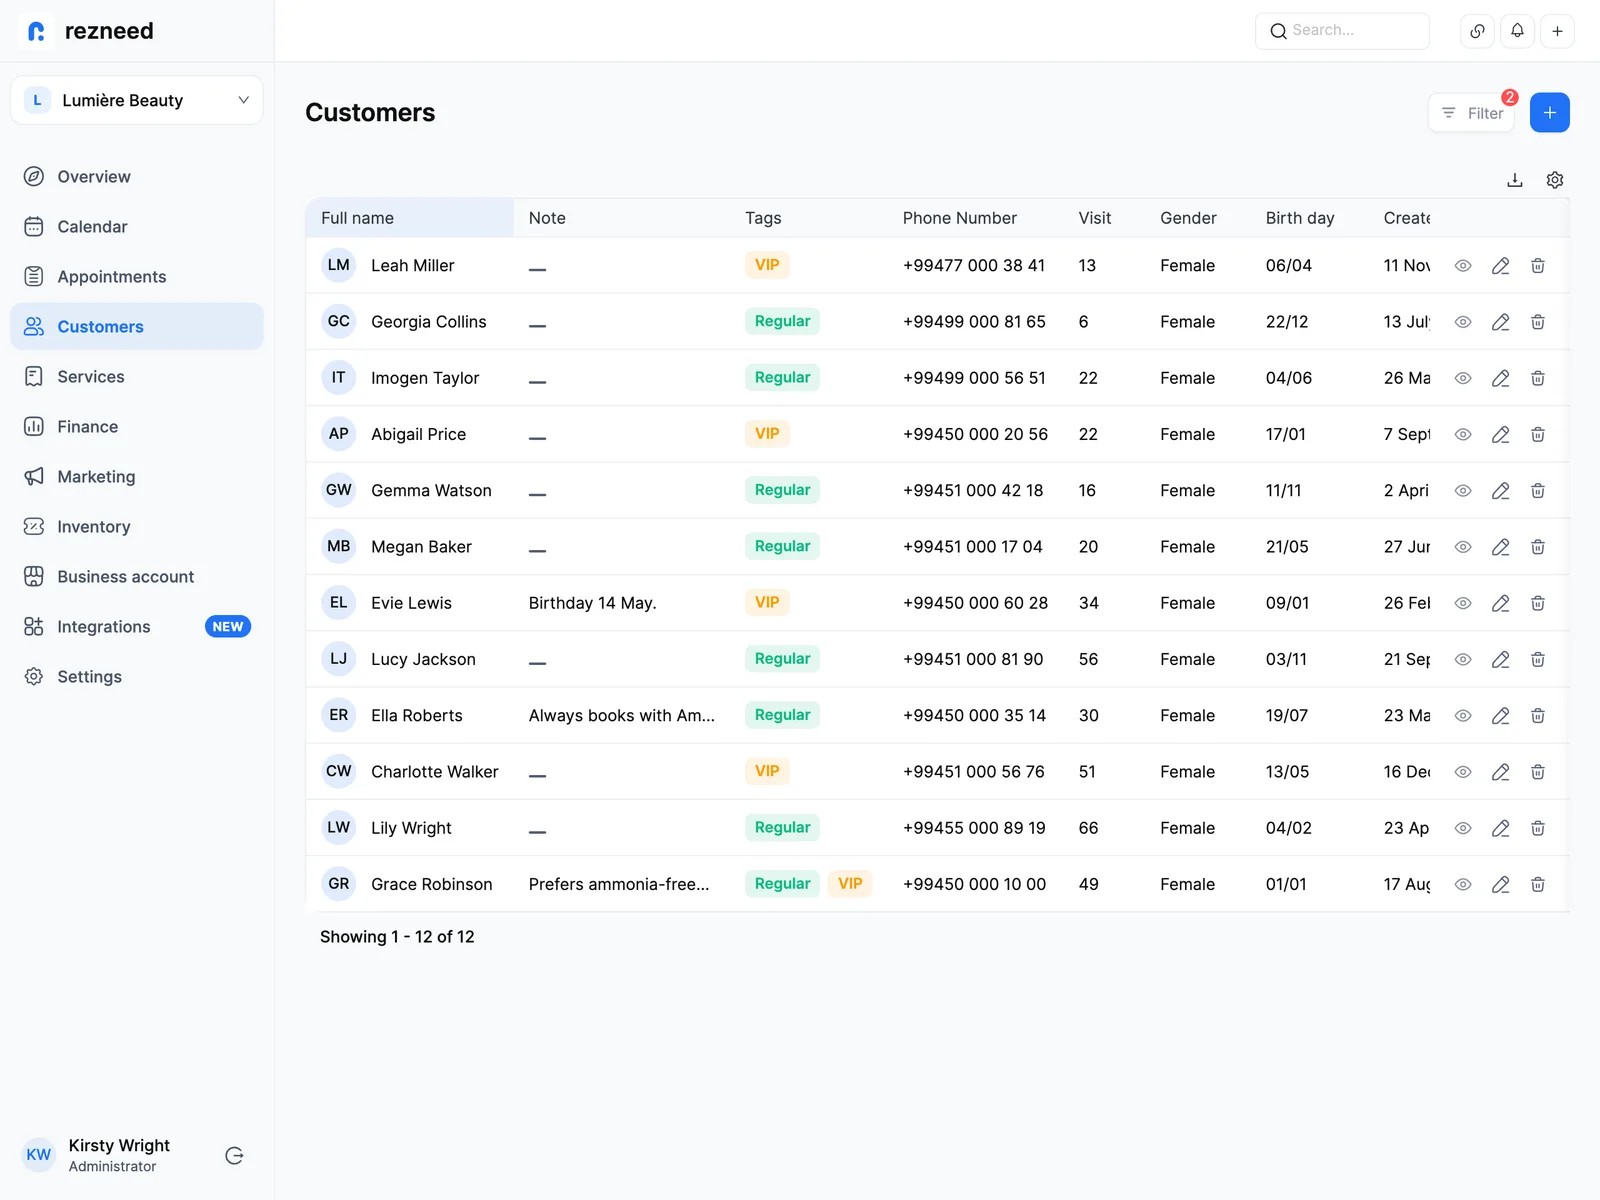This screenshot has height=1200, width=1600.
Task: Edit Lucy Jackson's record
Action: pos(1500,659)
